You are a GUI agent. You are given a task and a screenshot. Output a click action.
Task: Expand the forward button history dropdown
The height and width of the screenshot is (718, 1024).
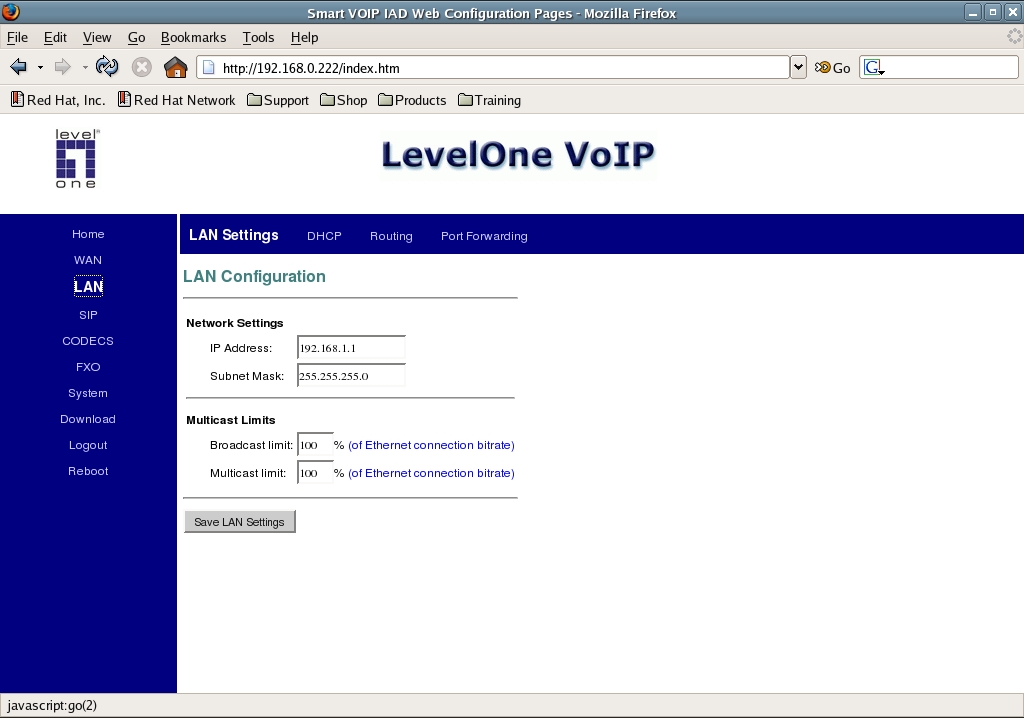click(x=85, y=67)
